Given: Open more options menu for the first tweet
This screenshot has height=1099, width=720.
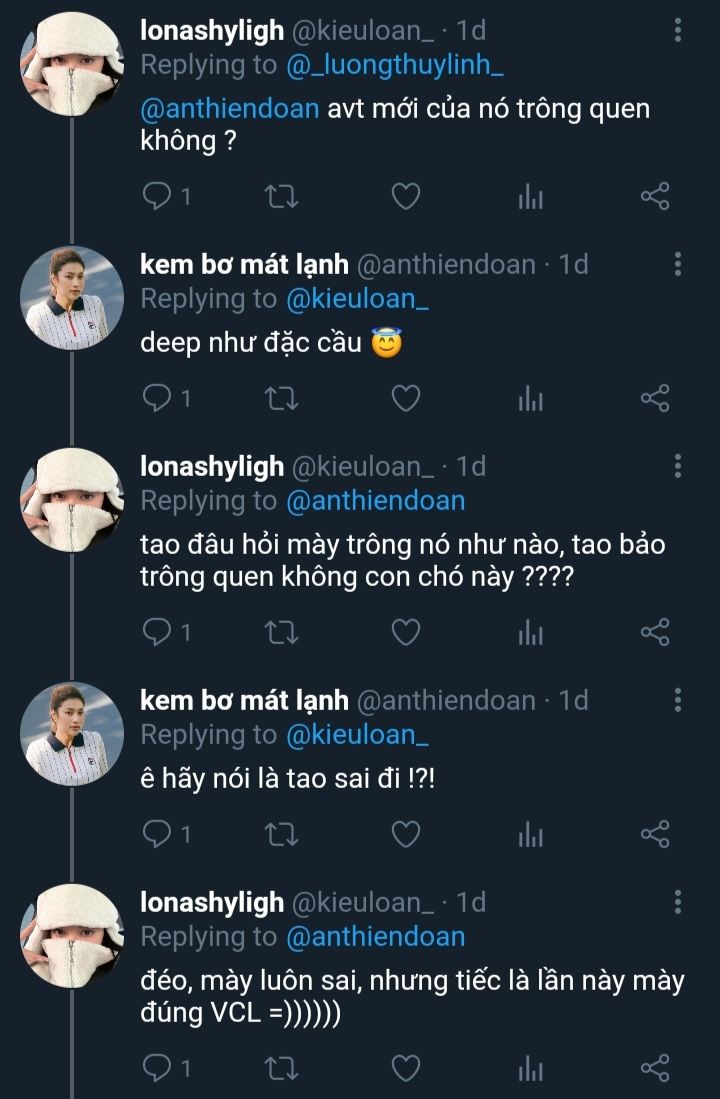Looking at the screenshot, I should click(x=678, y=30).
